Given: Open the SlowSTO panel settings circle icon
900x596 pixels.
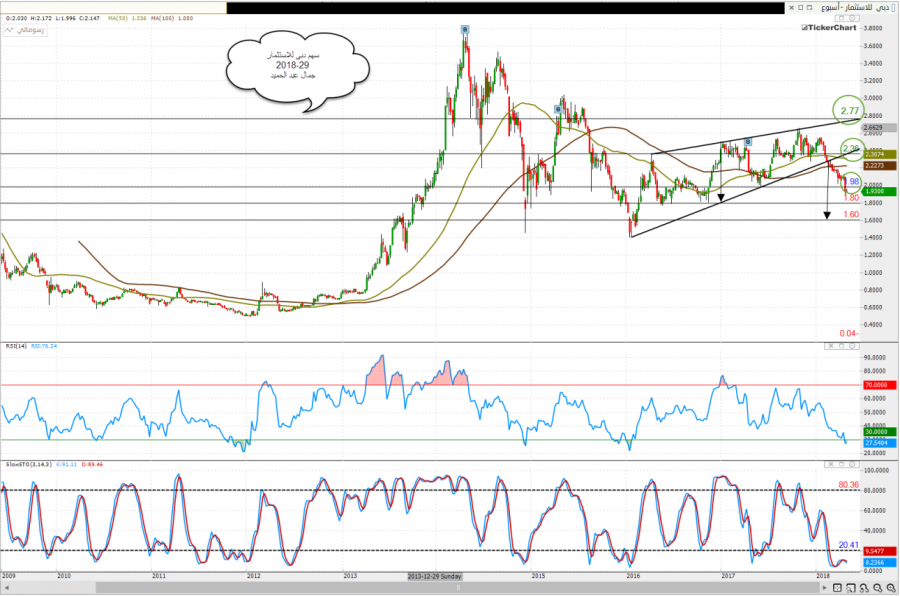Looking at the screenshot, I should [853, 464].
